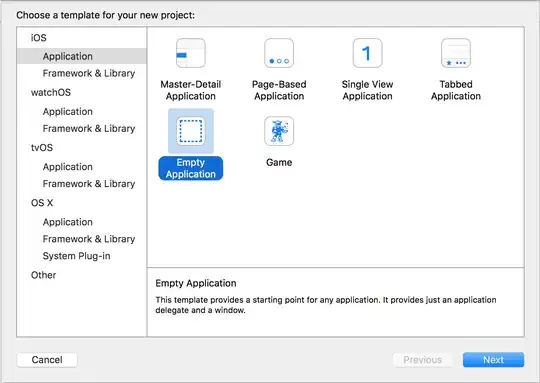540x383 pixels.
Task: Open iOS Application category in sidebar
Action: tap(82, 56)
